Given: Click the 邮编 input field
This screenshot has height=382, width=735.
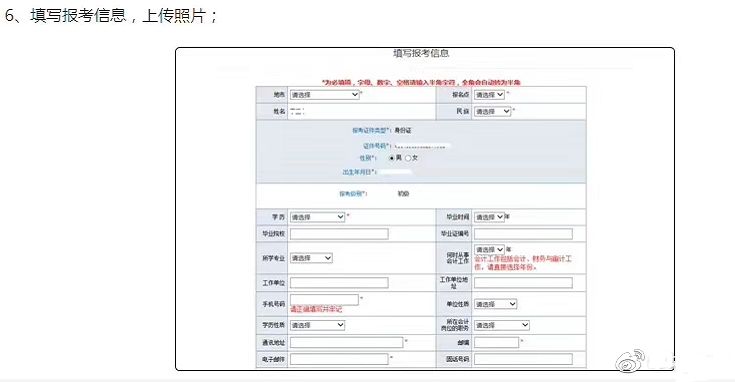Looking at the screenshot, I should (x=496, y=343).
